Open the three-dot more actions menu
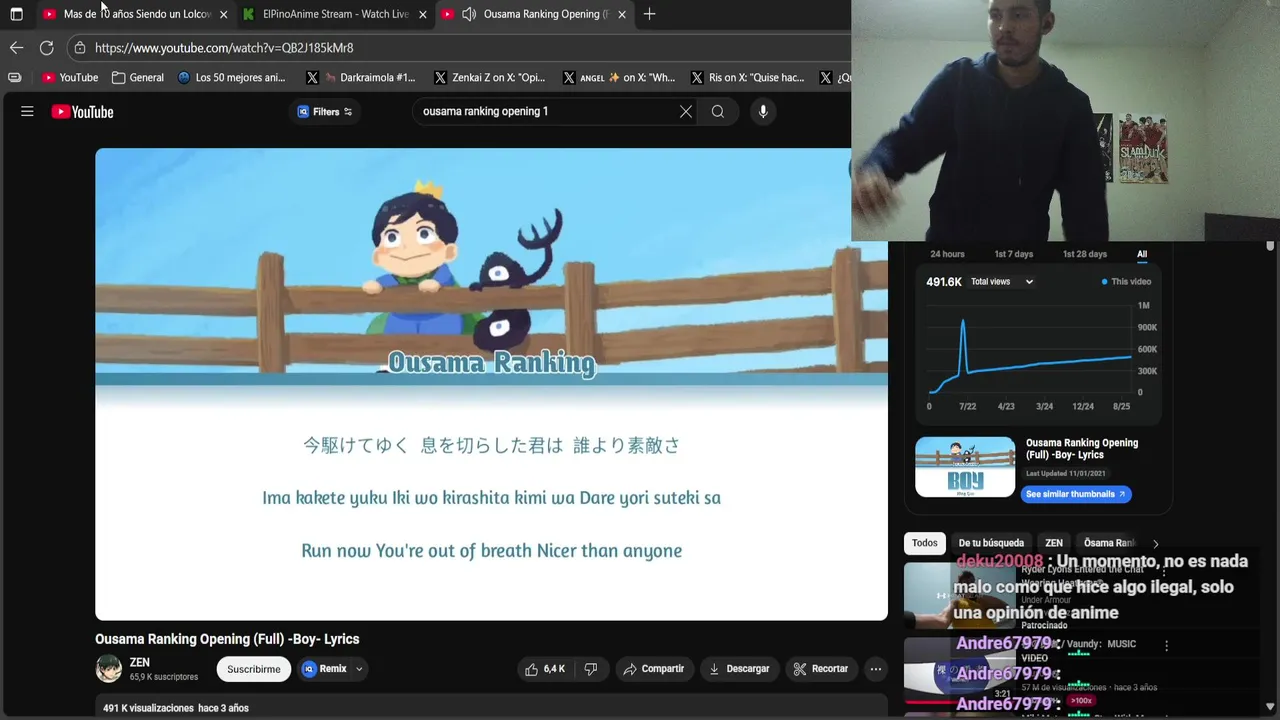The width and height of the screenshot is (1280, 720). [x=875, y=669]
